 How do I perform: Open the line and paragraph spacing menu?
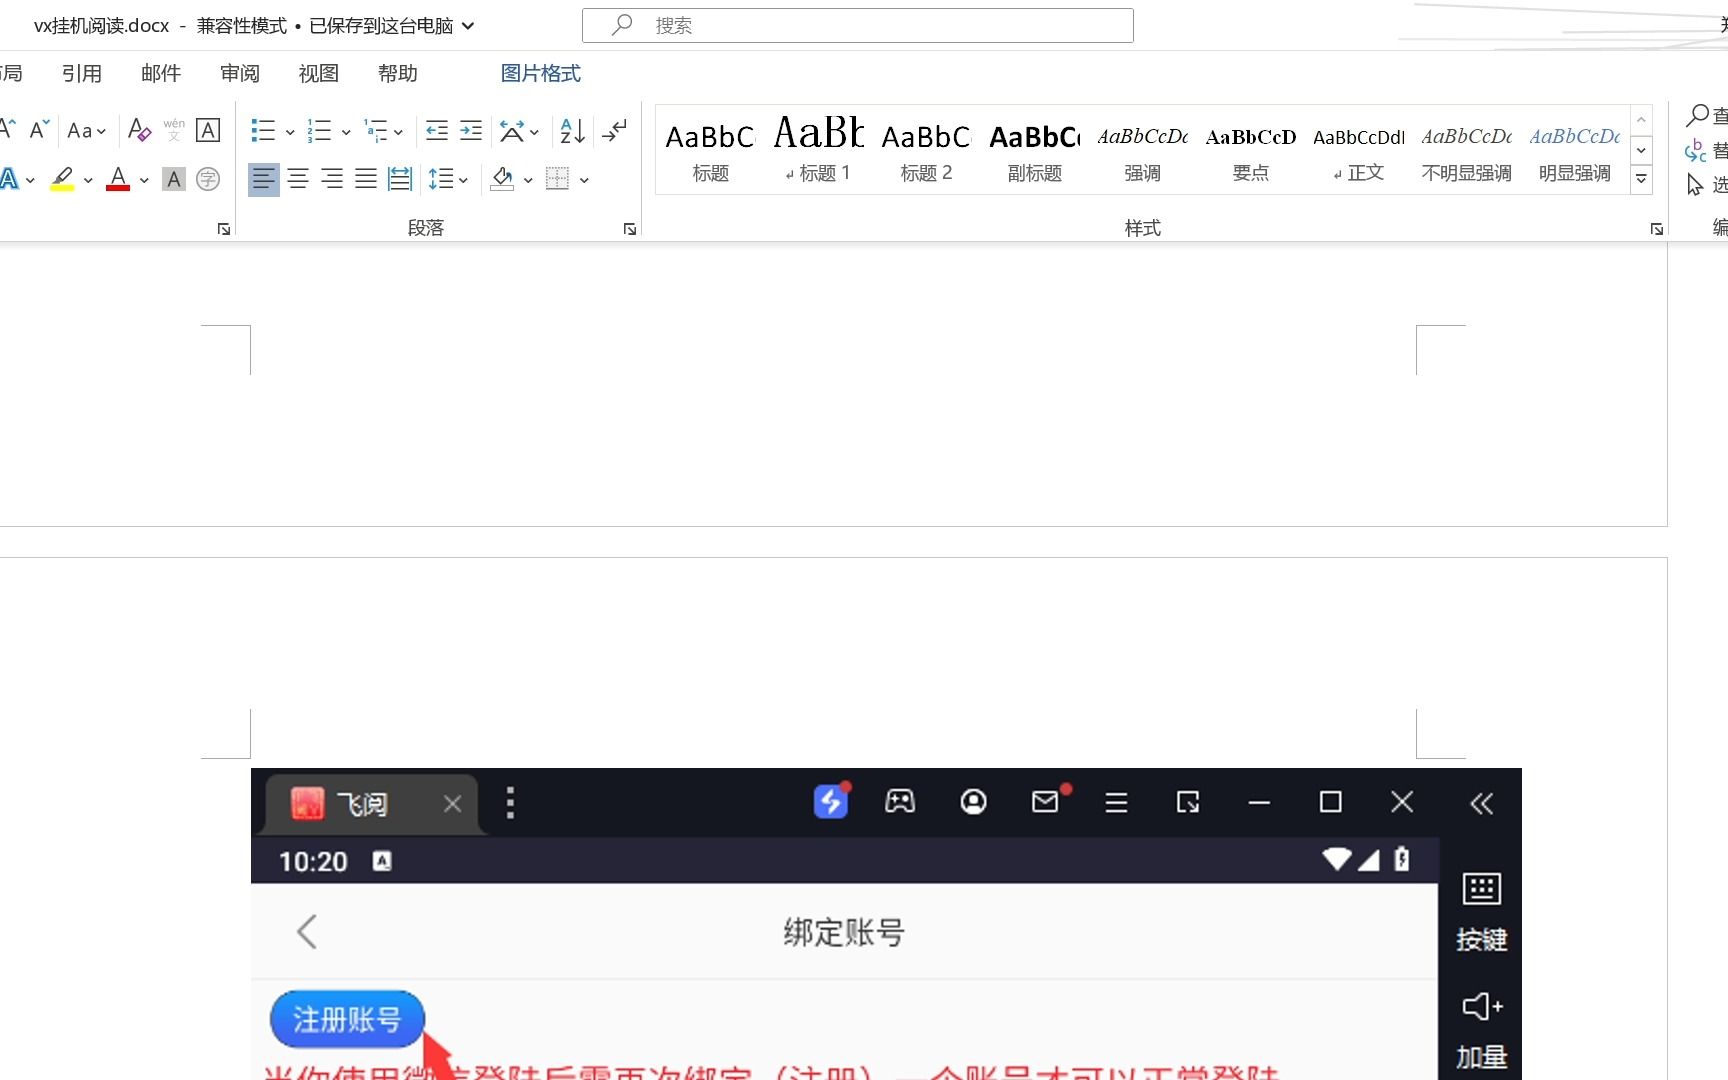tap(448, 179)
